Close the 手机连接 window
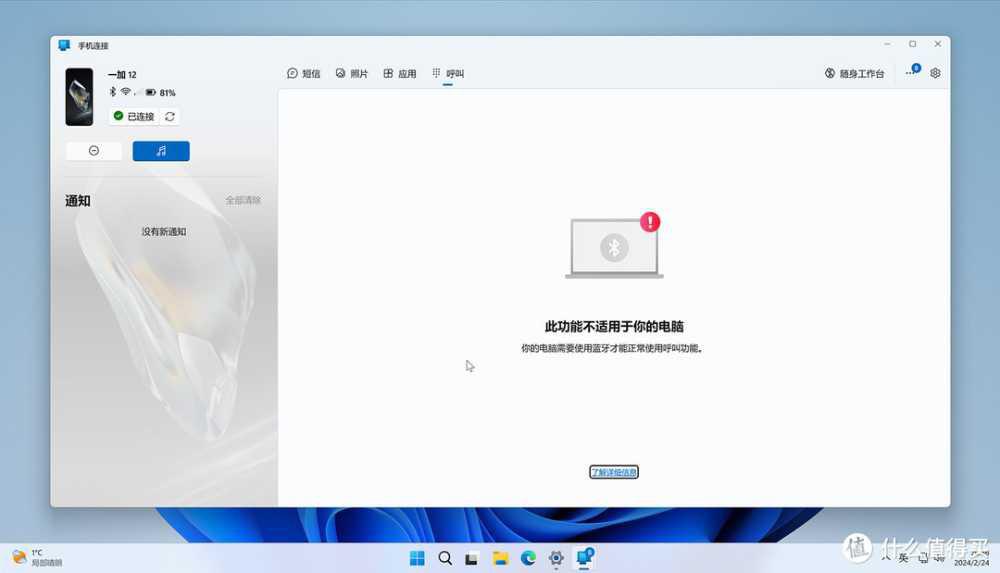Screen dimensions: 1000x573 [x=938, y=44]
